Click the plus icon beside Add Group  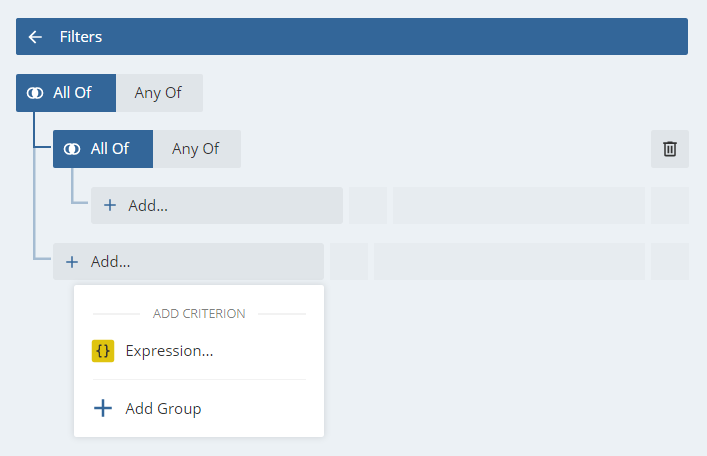[102, 408]
